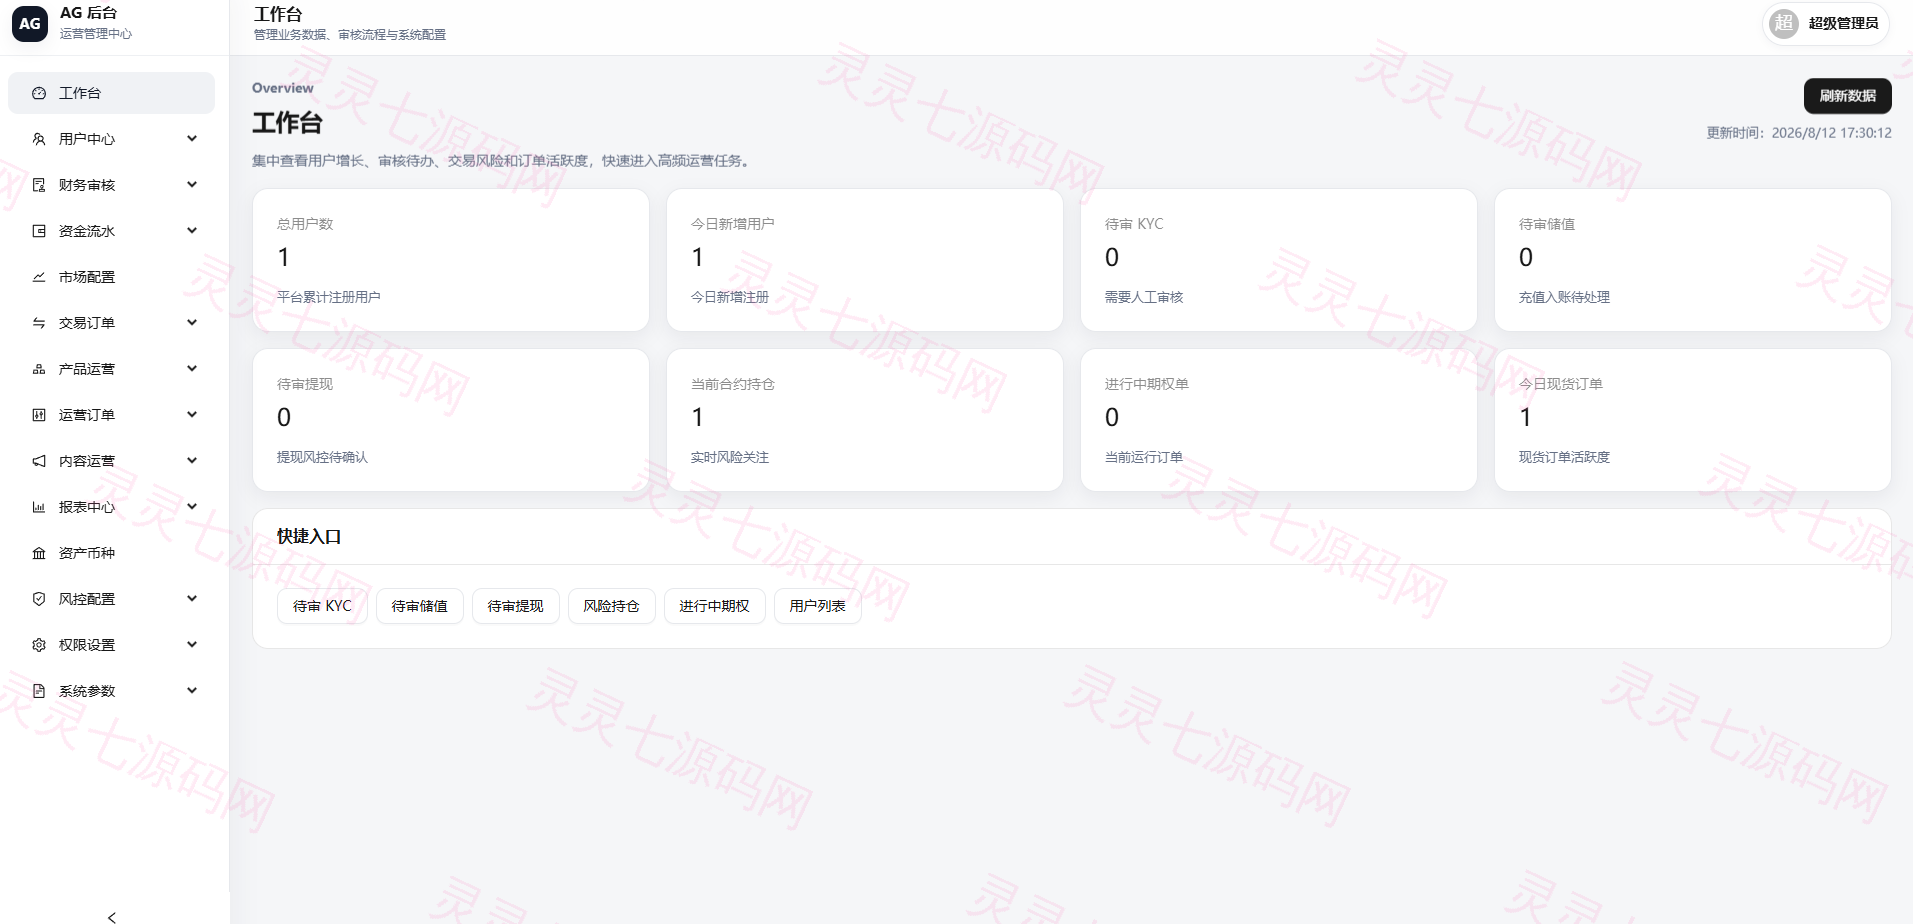
Task: Collapse the sidebar with the bottom arrow
Action: (112, 917)
